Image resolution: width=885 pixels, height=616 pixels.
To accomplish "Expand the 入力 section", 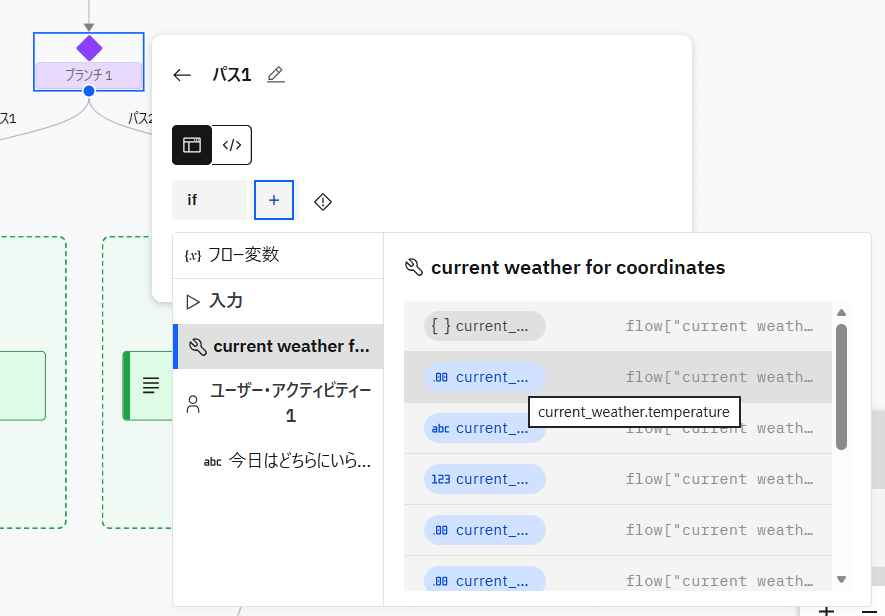I will [x=225, y=301].
